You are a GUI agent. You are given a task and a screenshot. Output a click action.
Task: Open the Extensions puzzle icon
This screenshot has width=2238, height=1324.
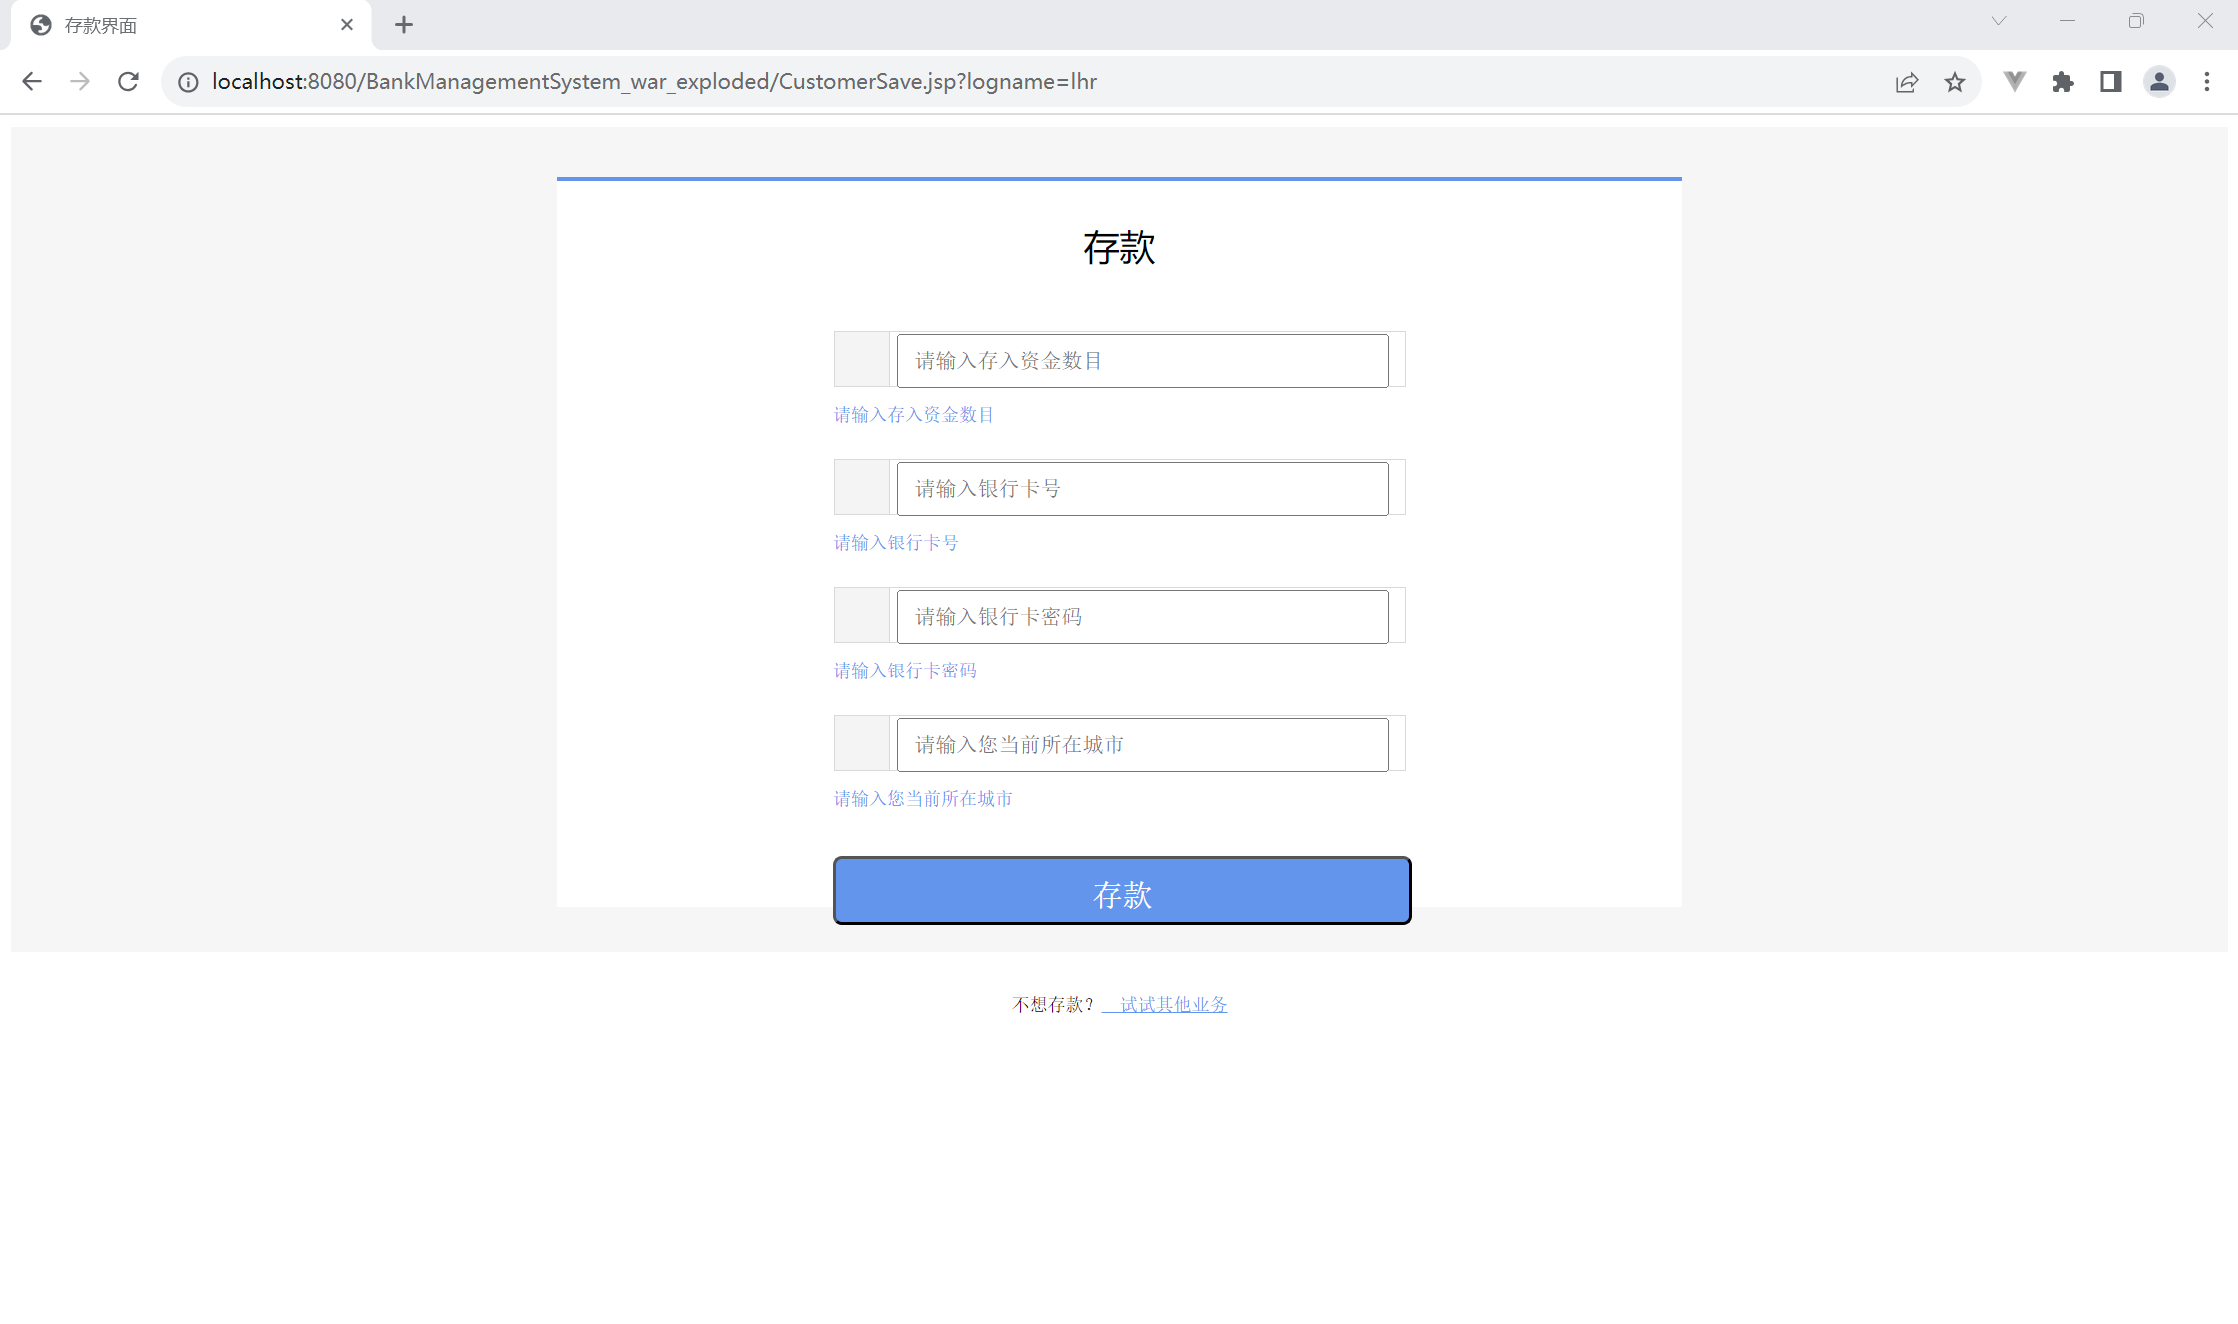click(2063, 82)
